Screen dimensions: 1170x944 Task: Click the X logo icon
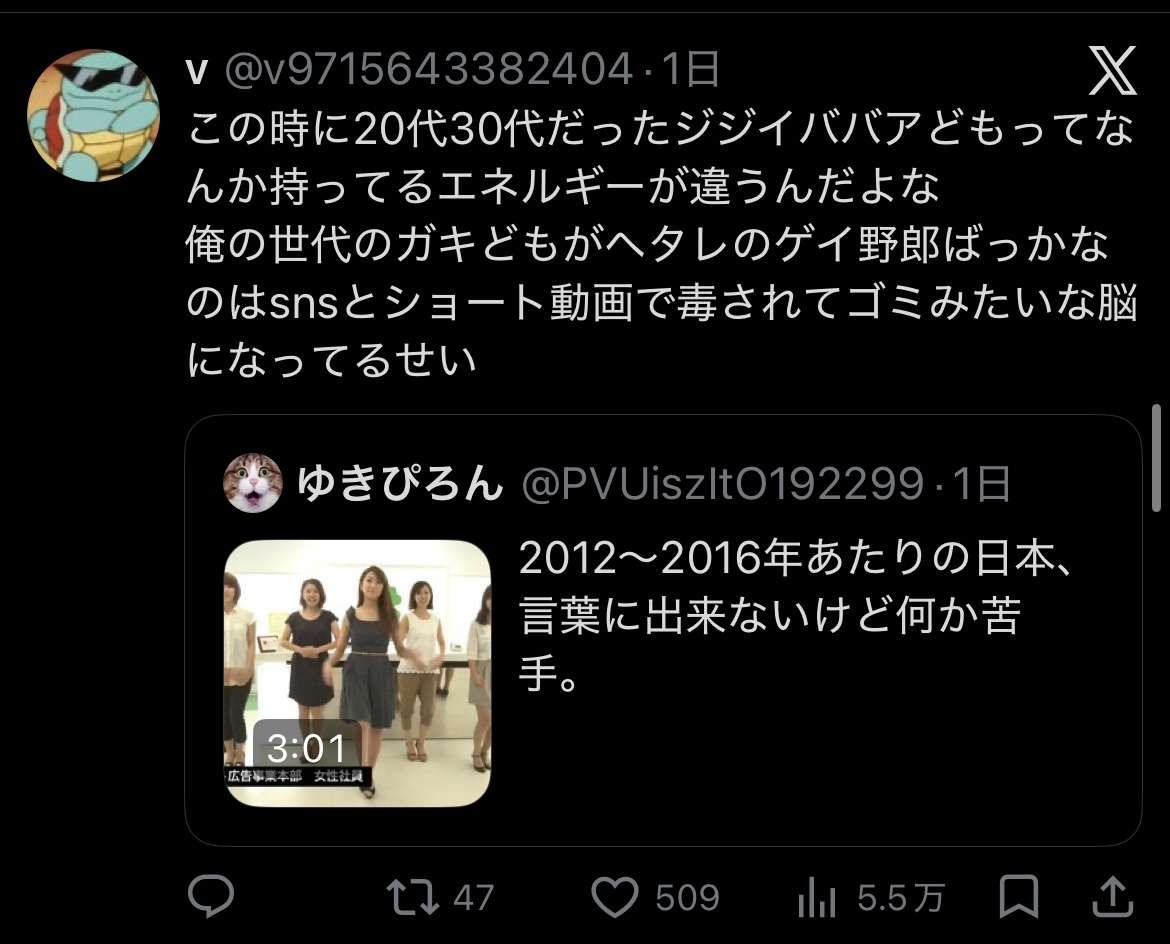(1112, 70)
